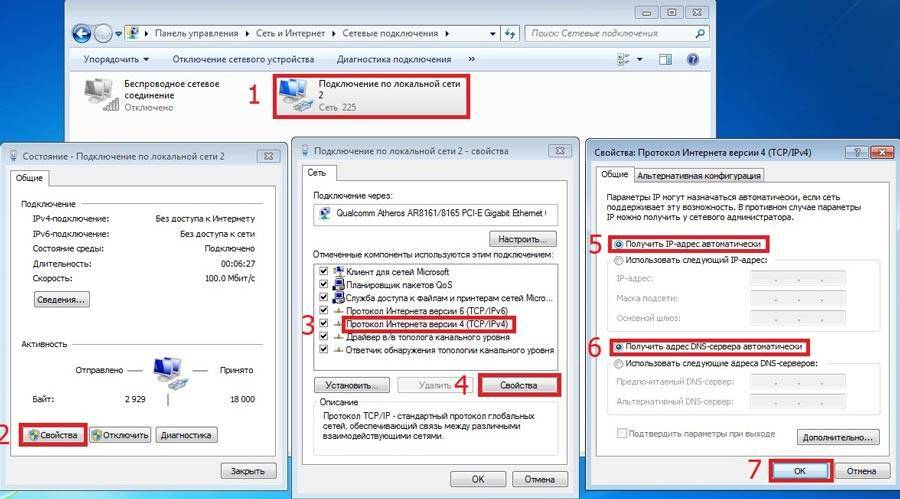The width and height of the screenshot is (900, 499).
Task: Click the Настроить... button
Action: (x=522, y=238)
